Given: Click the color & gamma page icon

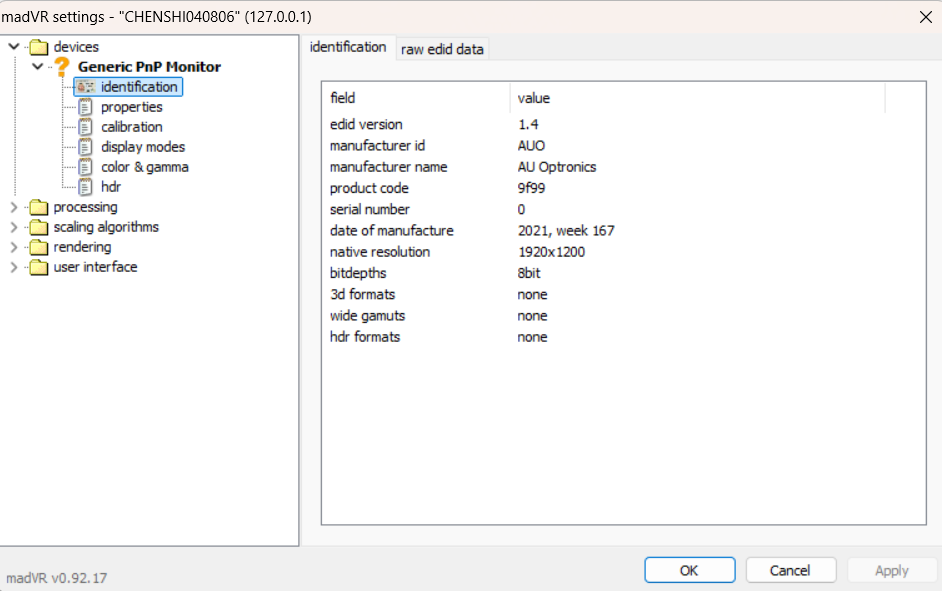Looking at the screenshot, I should click(x=85, y=167).
